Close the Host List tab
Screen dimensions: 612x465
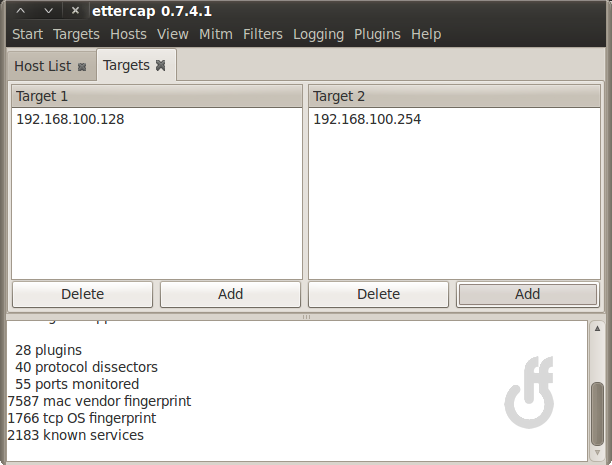[82, 67]
